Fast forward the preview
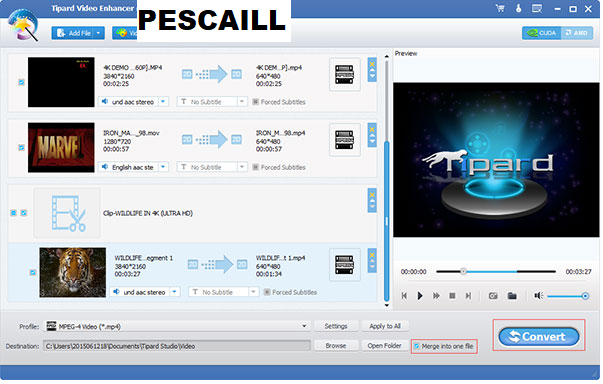The width and height of the screenshot is (603, 384). (x=436, y=296)
